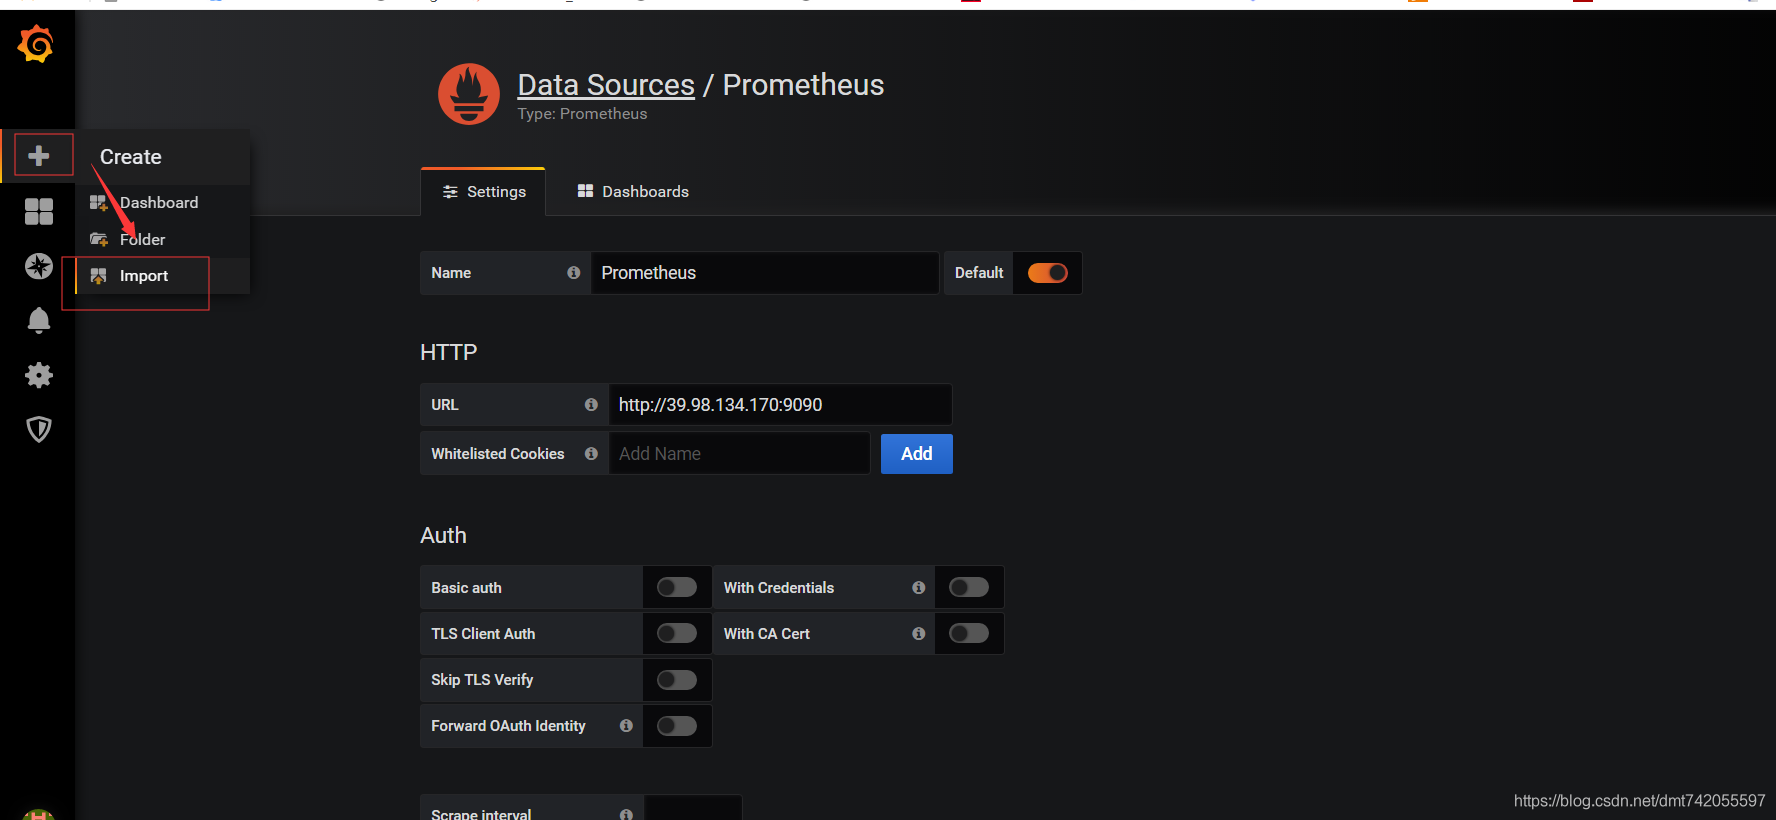
Task: Show info icon for With CA Cert
Action: (x=918, y=634)
